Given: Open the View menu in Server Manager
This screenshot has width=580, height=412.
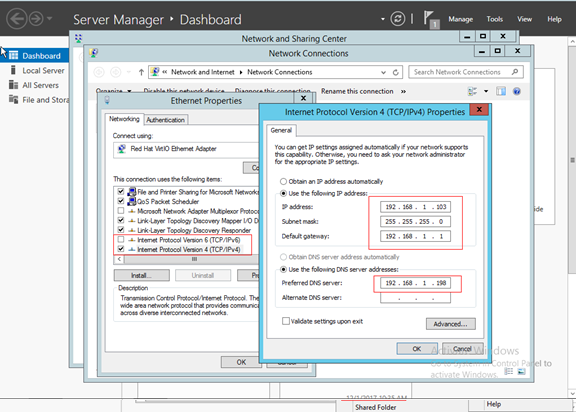Looking at the screenshot, I should 524,19.
